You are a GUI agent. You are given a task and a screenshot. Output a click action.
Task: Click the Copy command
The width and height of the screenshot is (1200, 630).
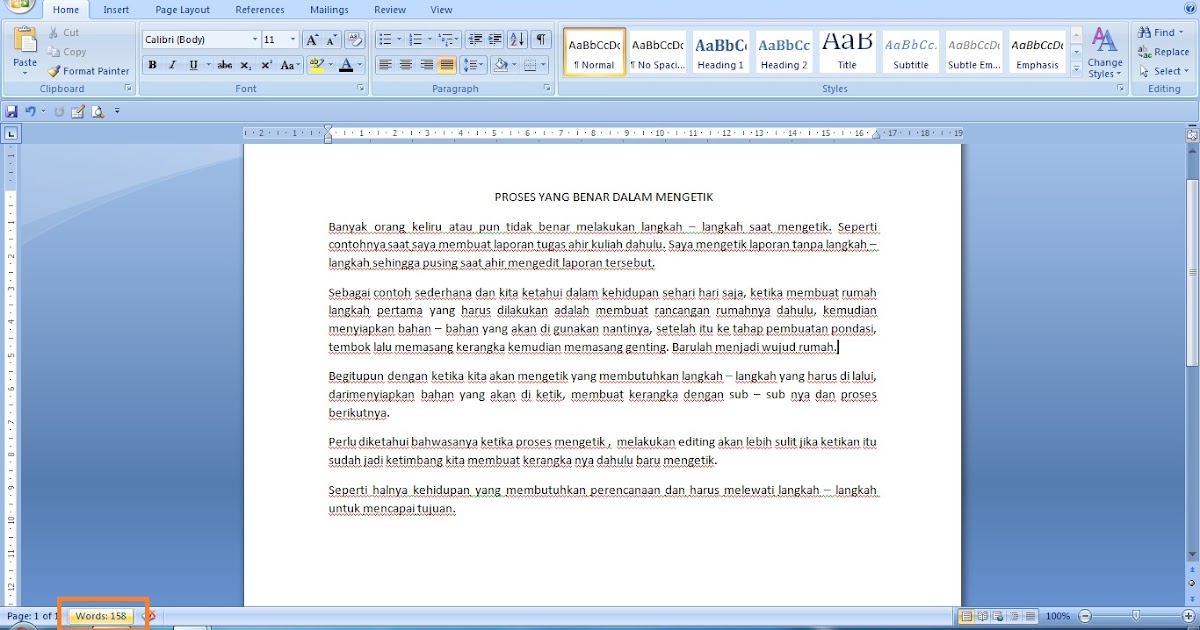67,51
